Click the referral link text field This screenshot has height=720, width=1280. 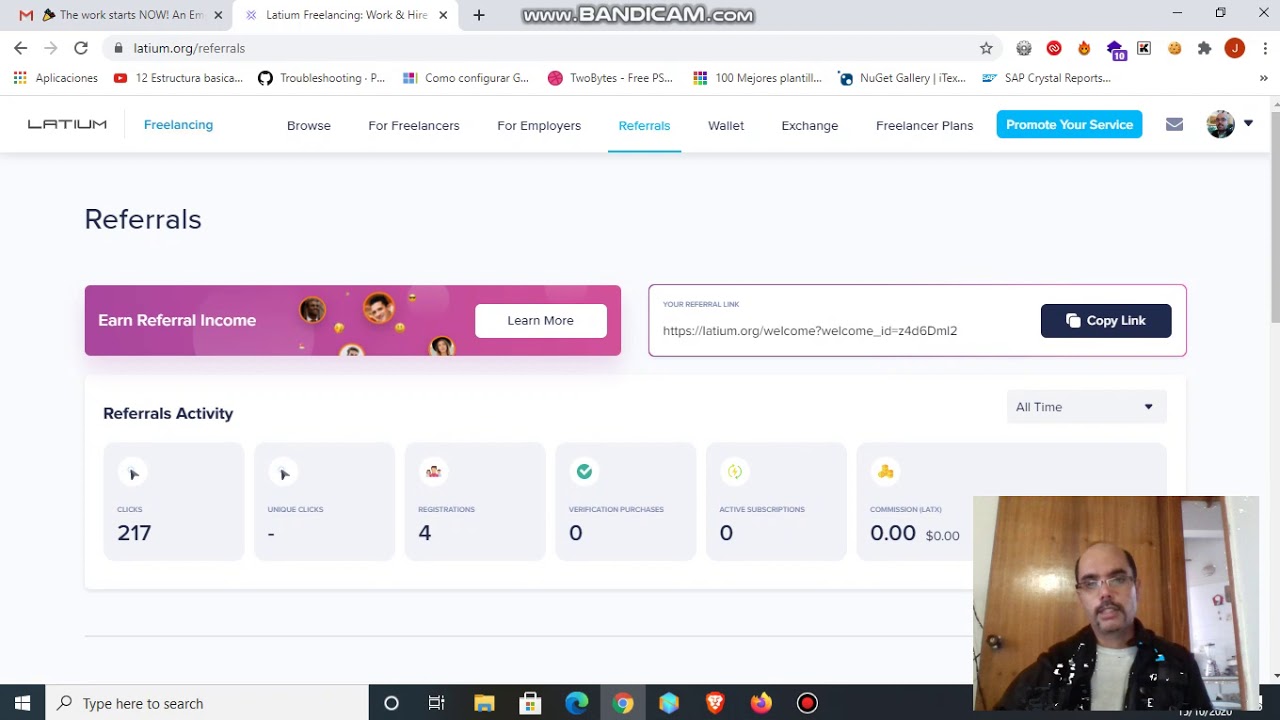(810, 331)
